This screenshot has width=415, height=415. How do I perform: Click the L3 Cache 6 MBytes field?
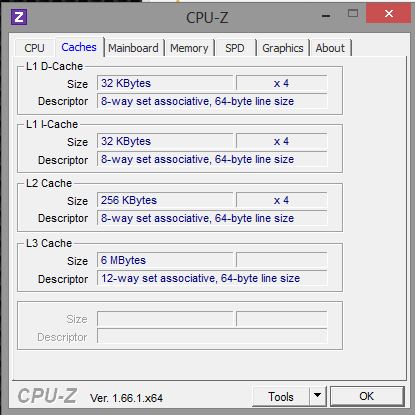point(165,260)
